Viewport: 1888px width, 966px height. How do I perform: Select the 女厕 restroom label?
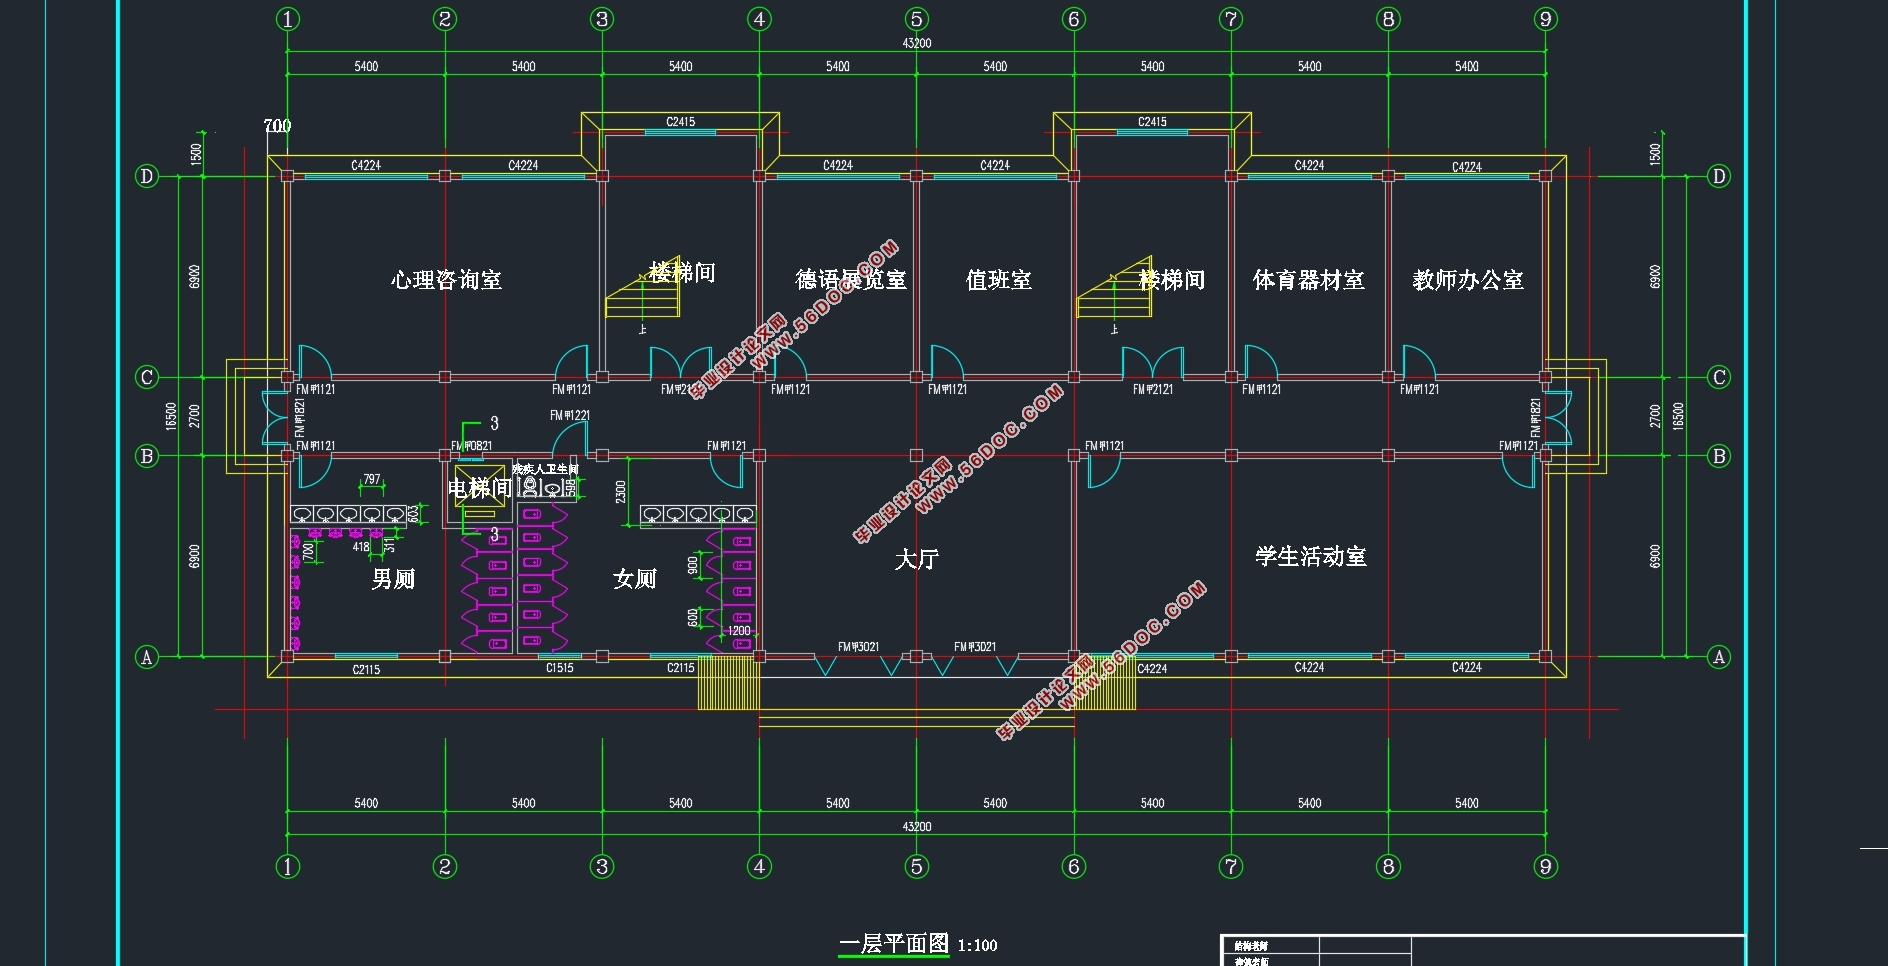tap(634, 579)
